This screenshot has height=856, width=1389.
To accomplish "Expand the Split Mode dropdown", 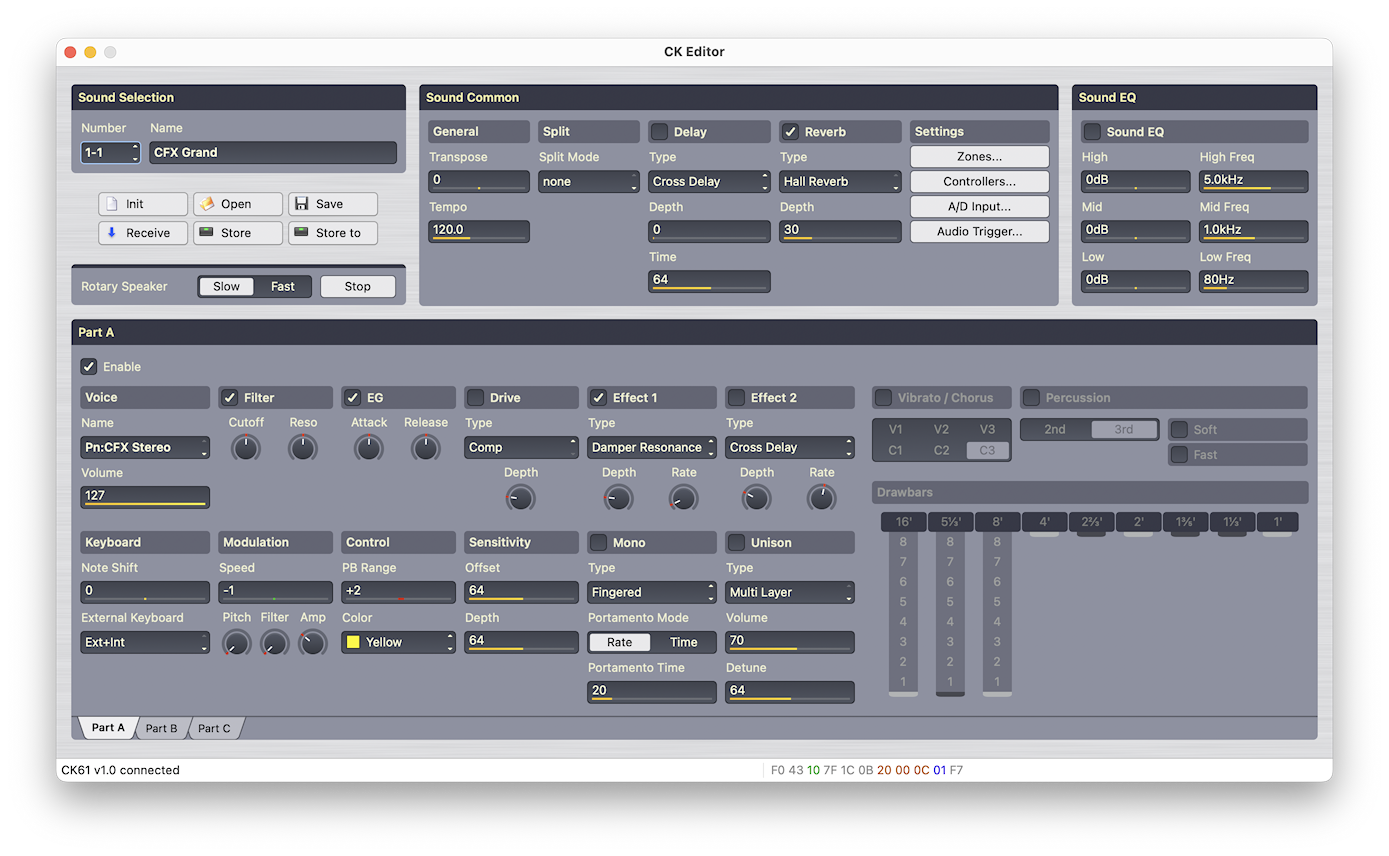I will [x=588, y=182].
